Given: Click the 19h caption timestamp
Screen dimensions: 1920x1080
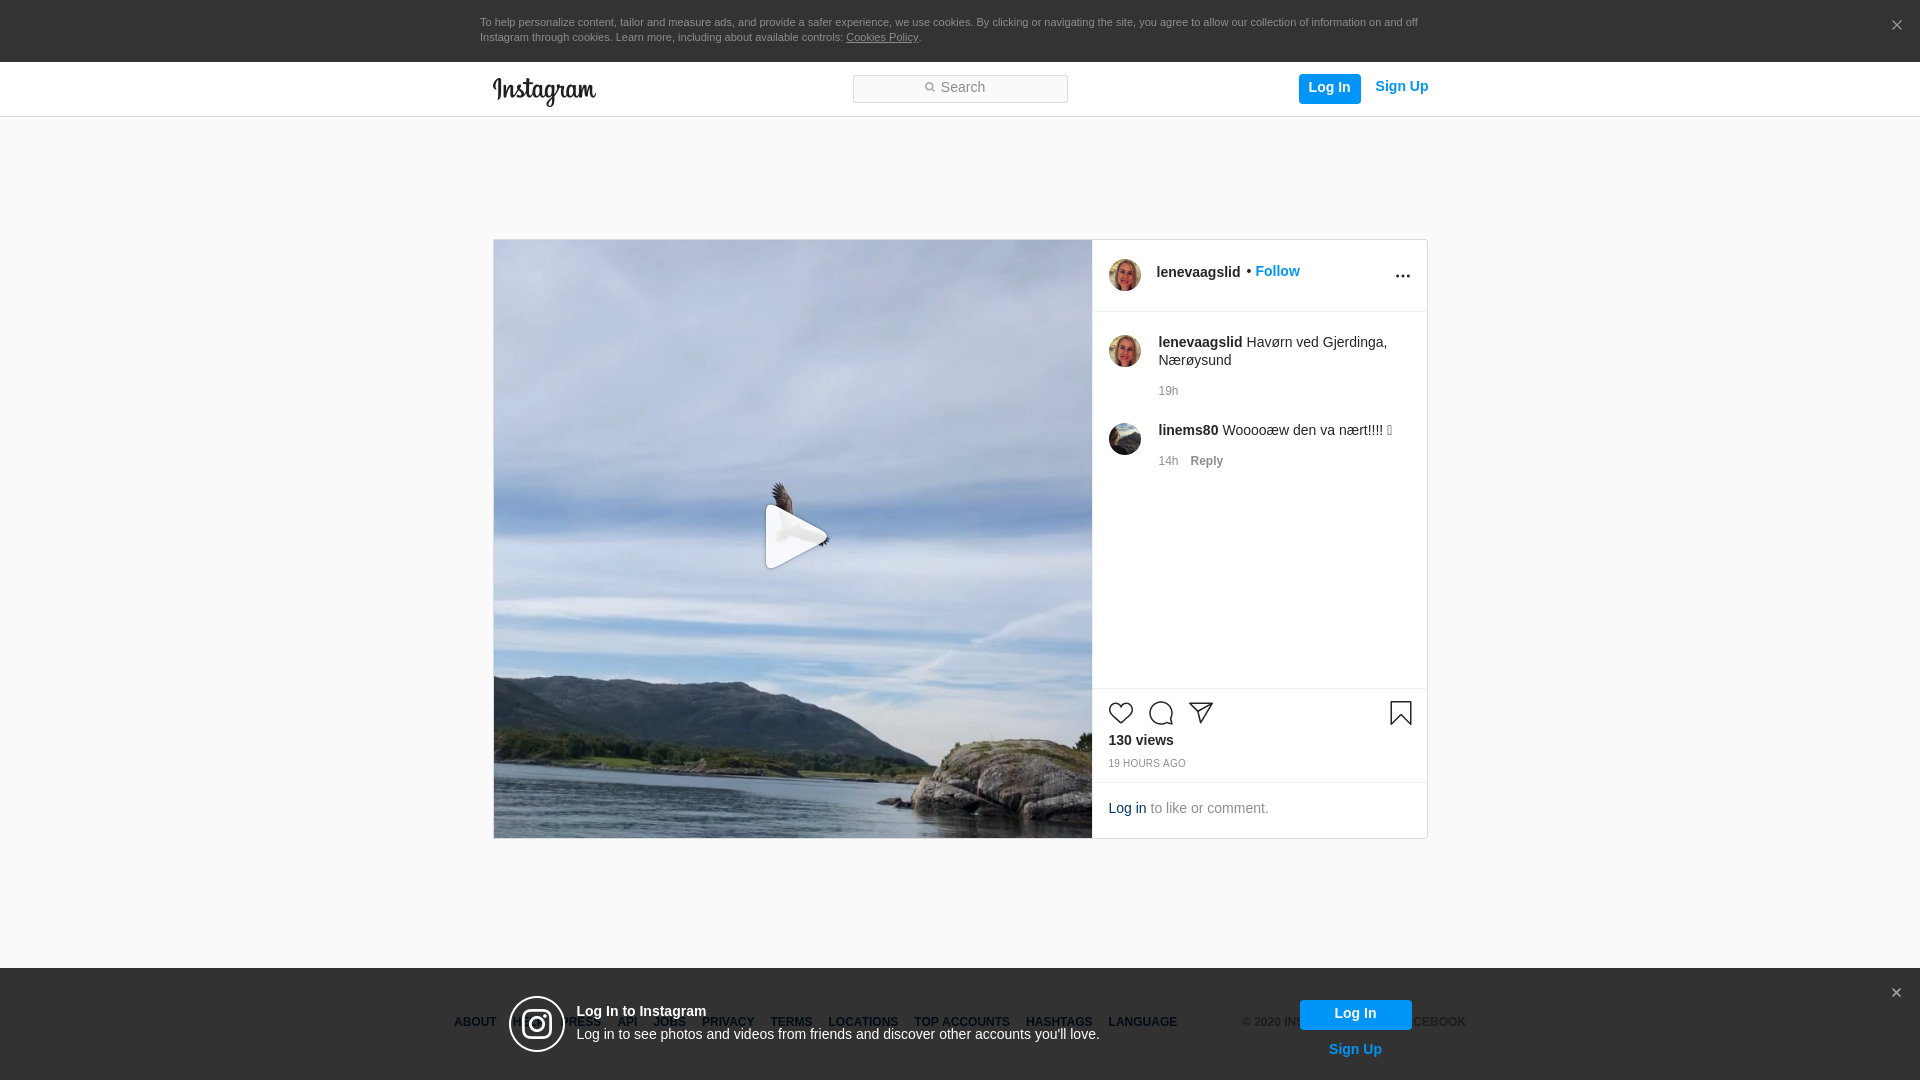Looking at the screenshot, I should pos(1168,391).
